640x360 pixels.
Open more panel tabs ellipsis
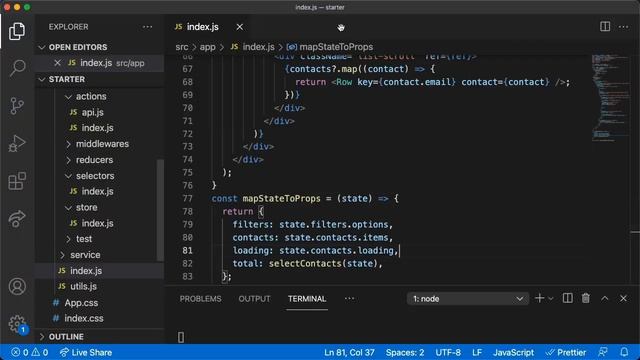349,299
